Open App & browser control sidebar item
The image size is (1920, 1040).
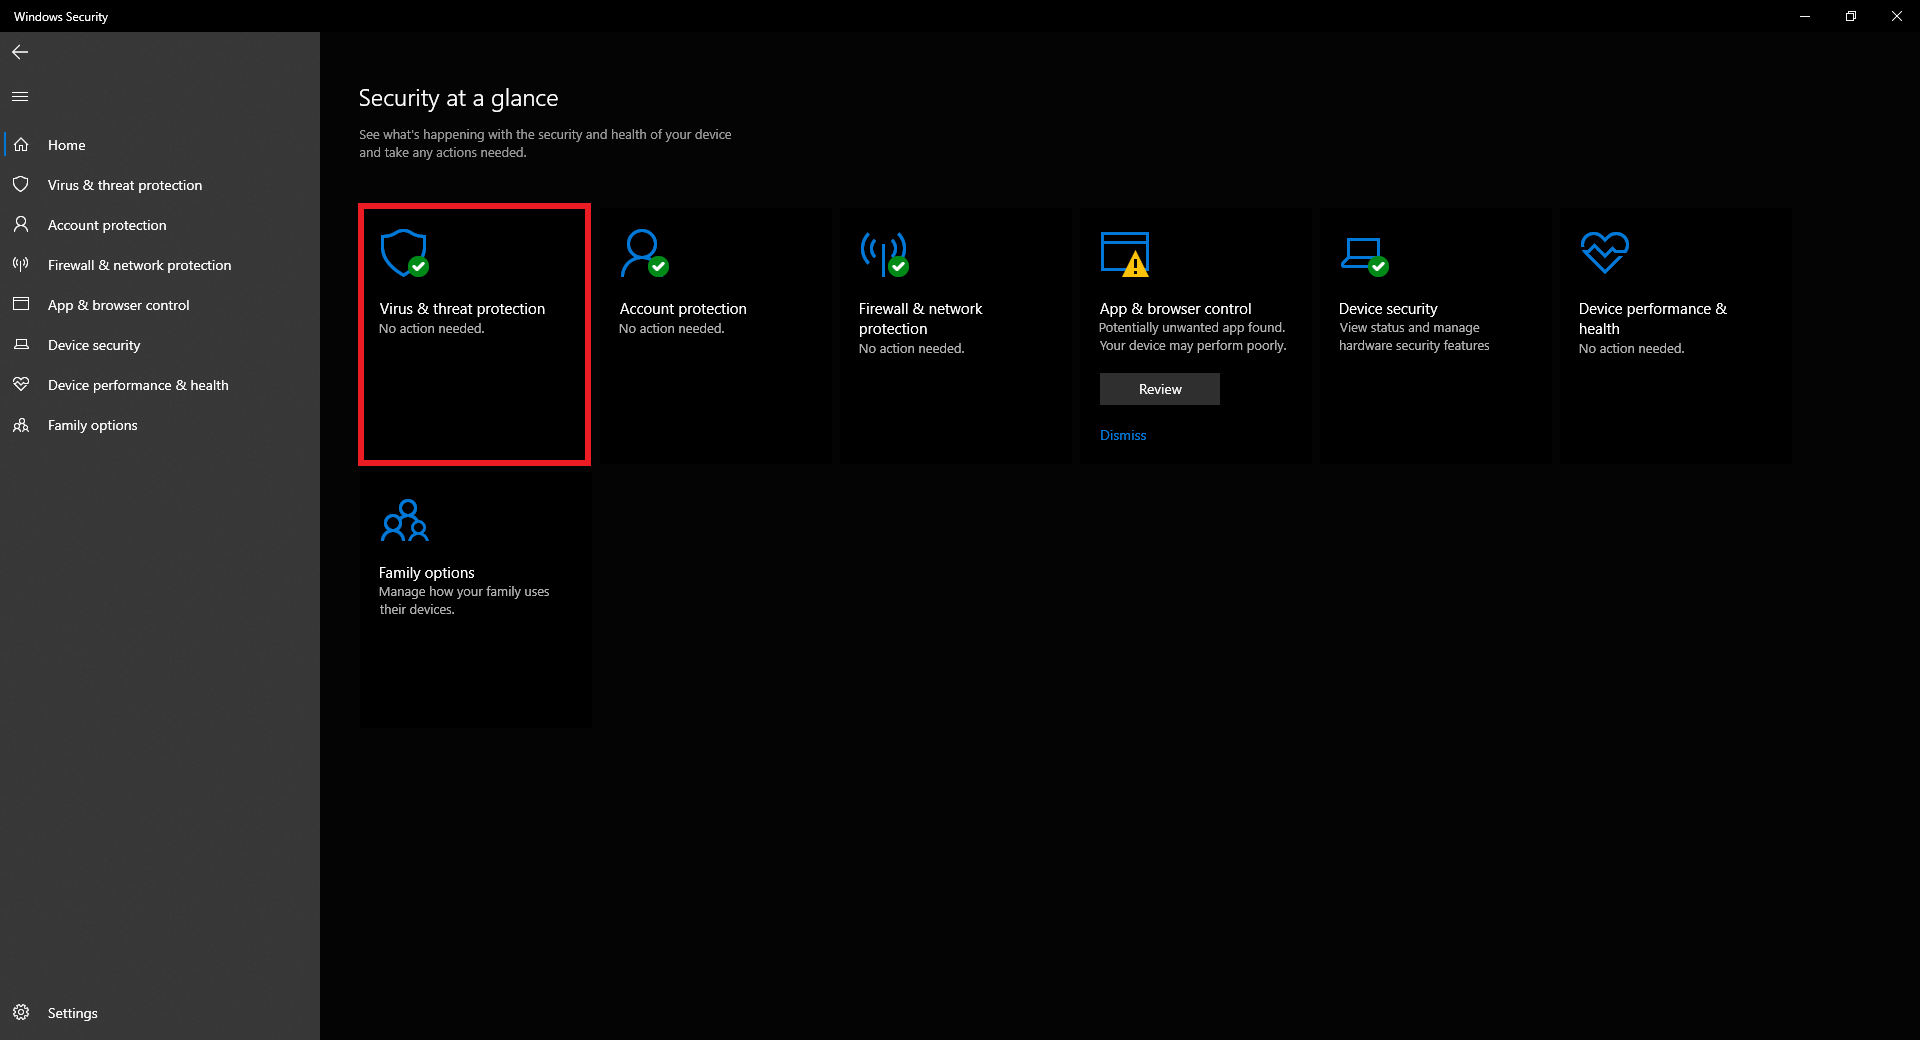pyautogui.click(x=118, y=305)
